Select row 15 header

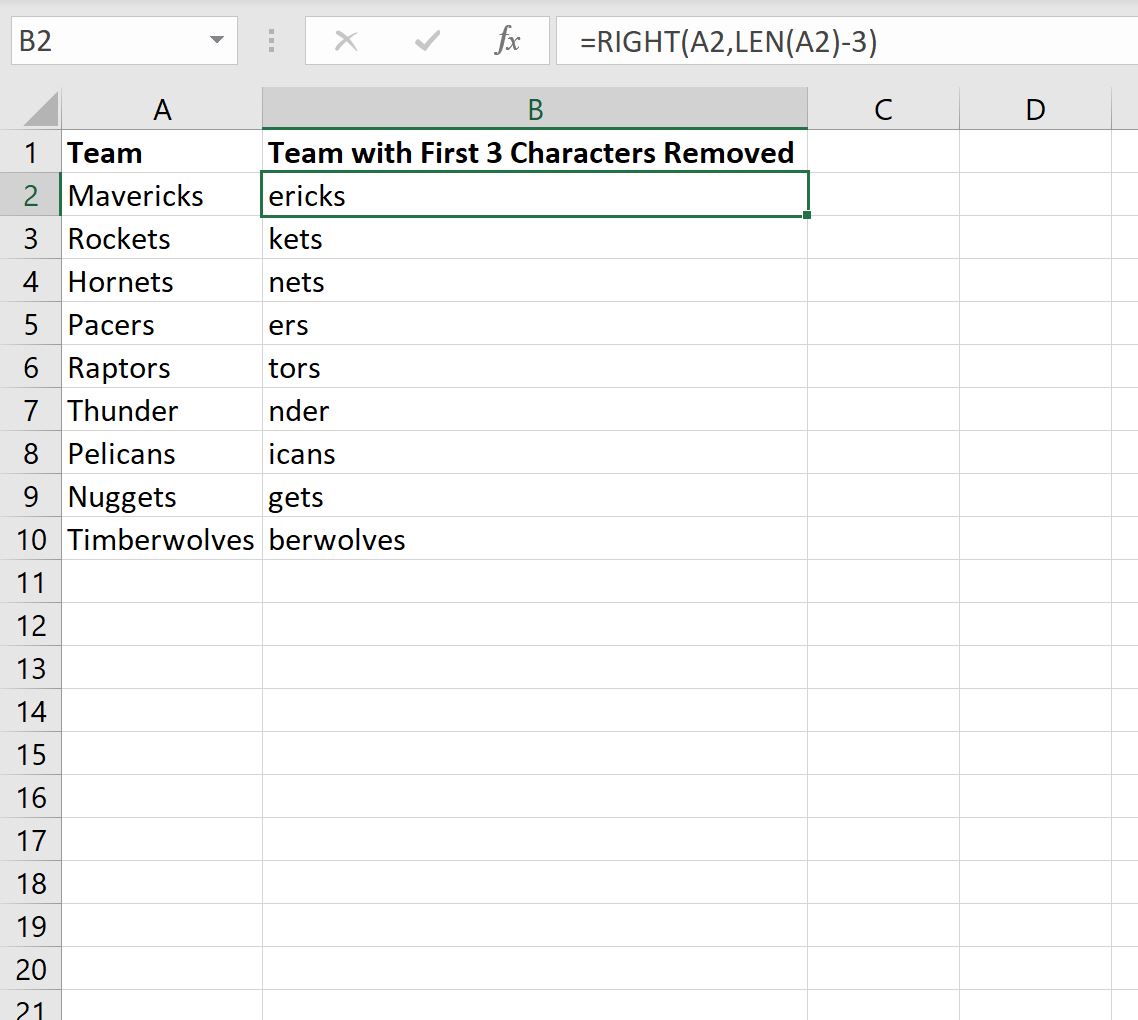point(30,754)
